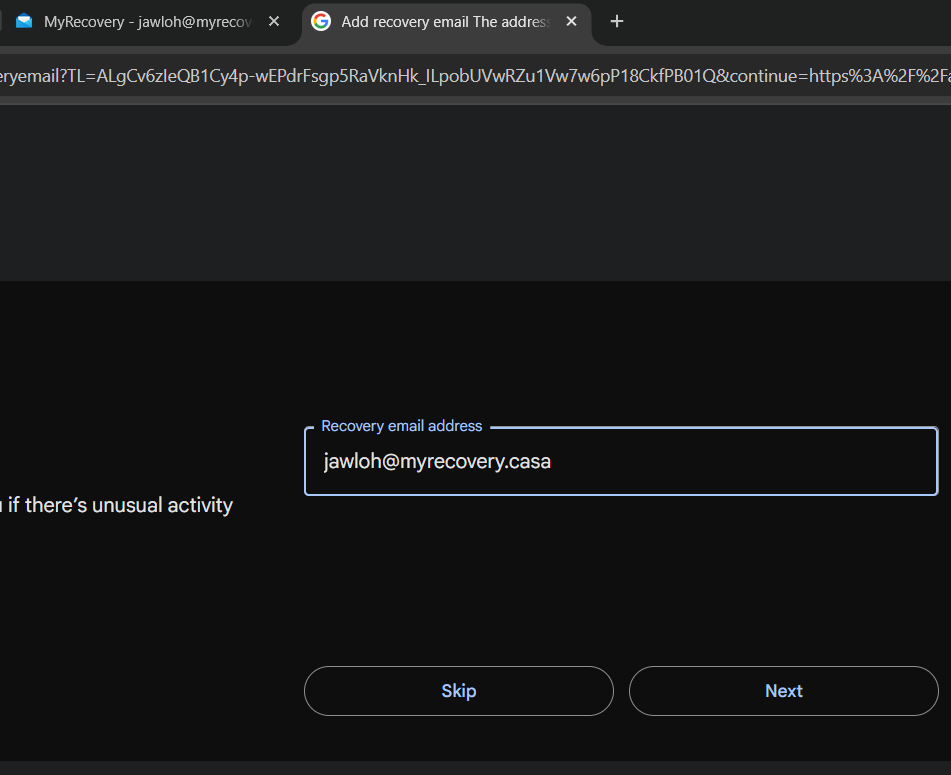
Task: Open a new browser tab
Action: click(617, 21)
